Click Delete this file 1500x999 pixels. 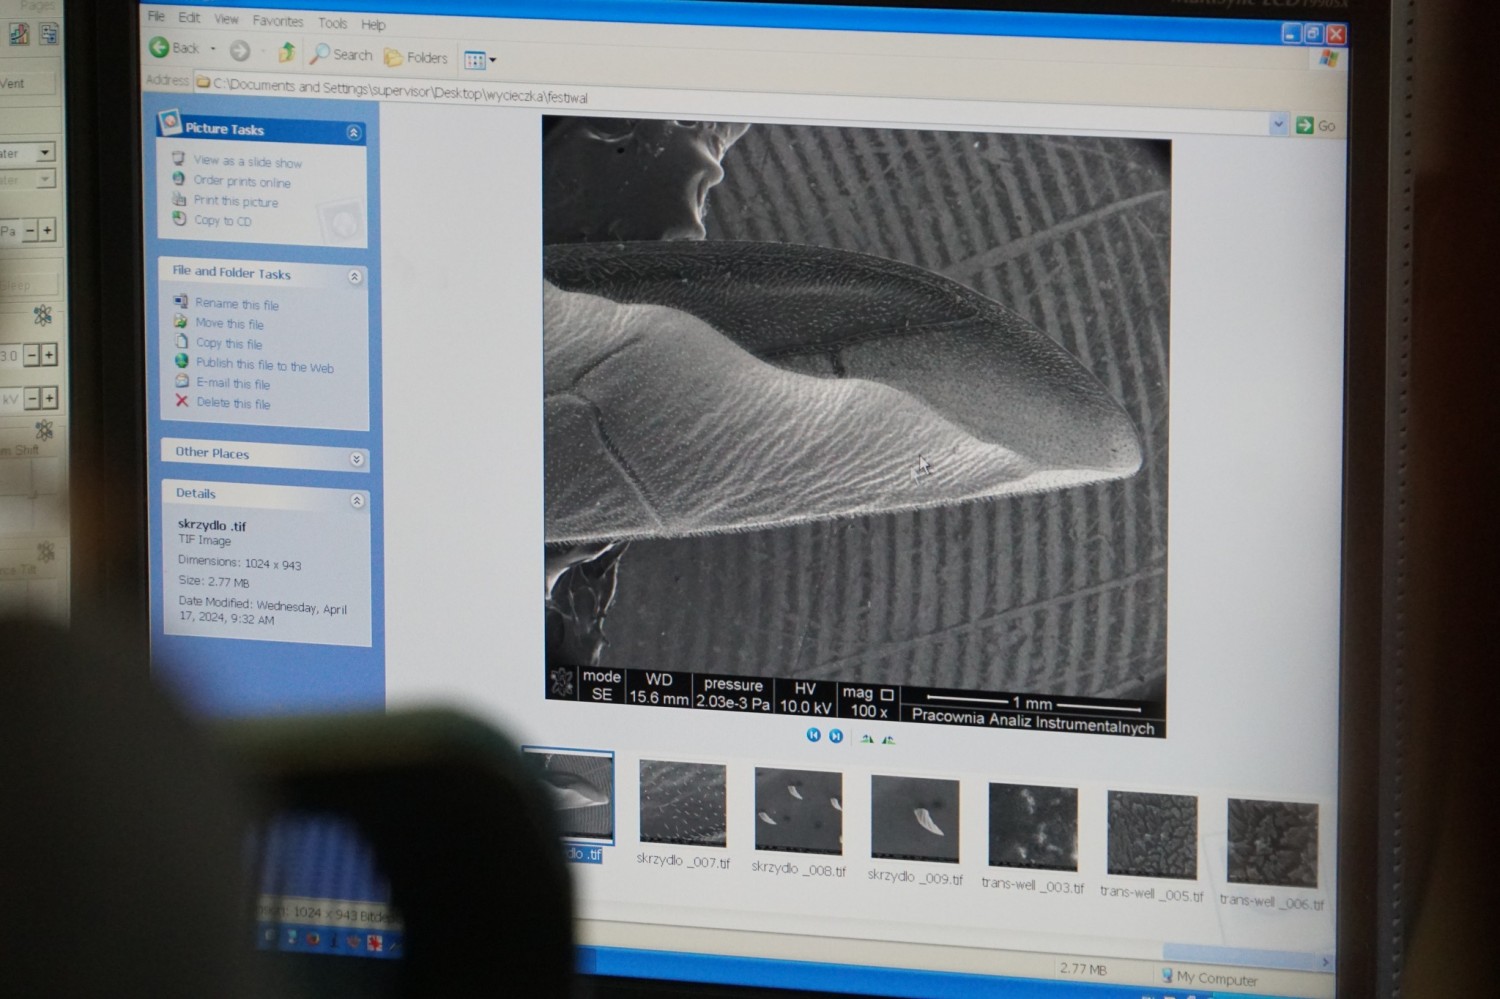click(233, 404)
